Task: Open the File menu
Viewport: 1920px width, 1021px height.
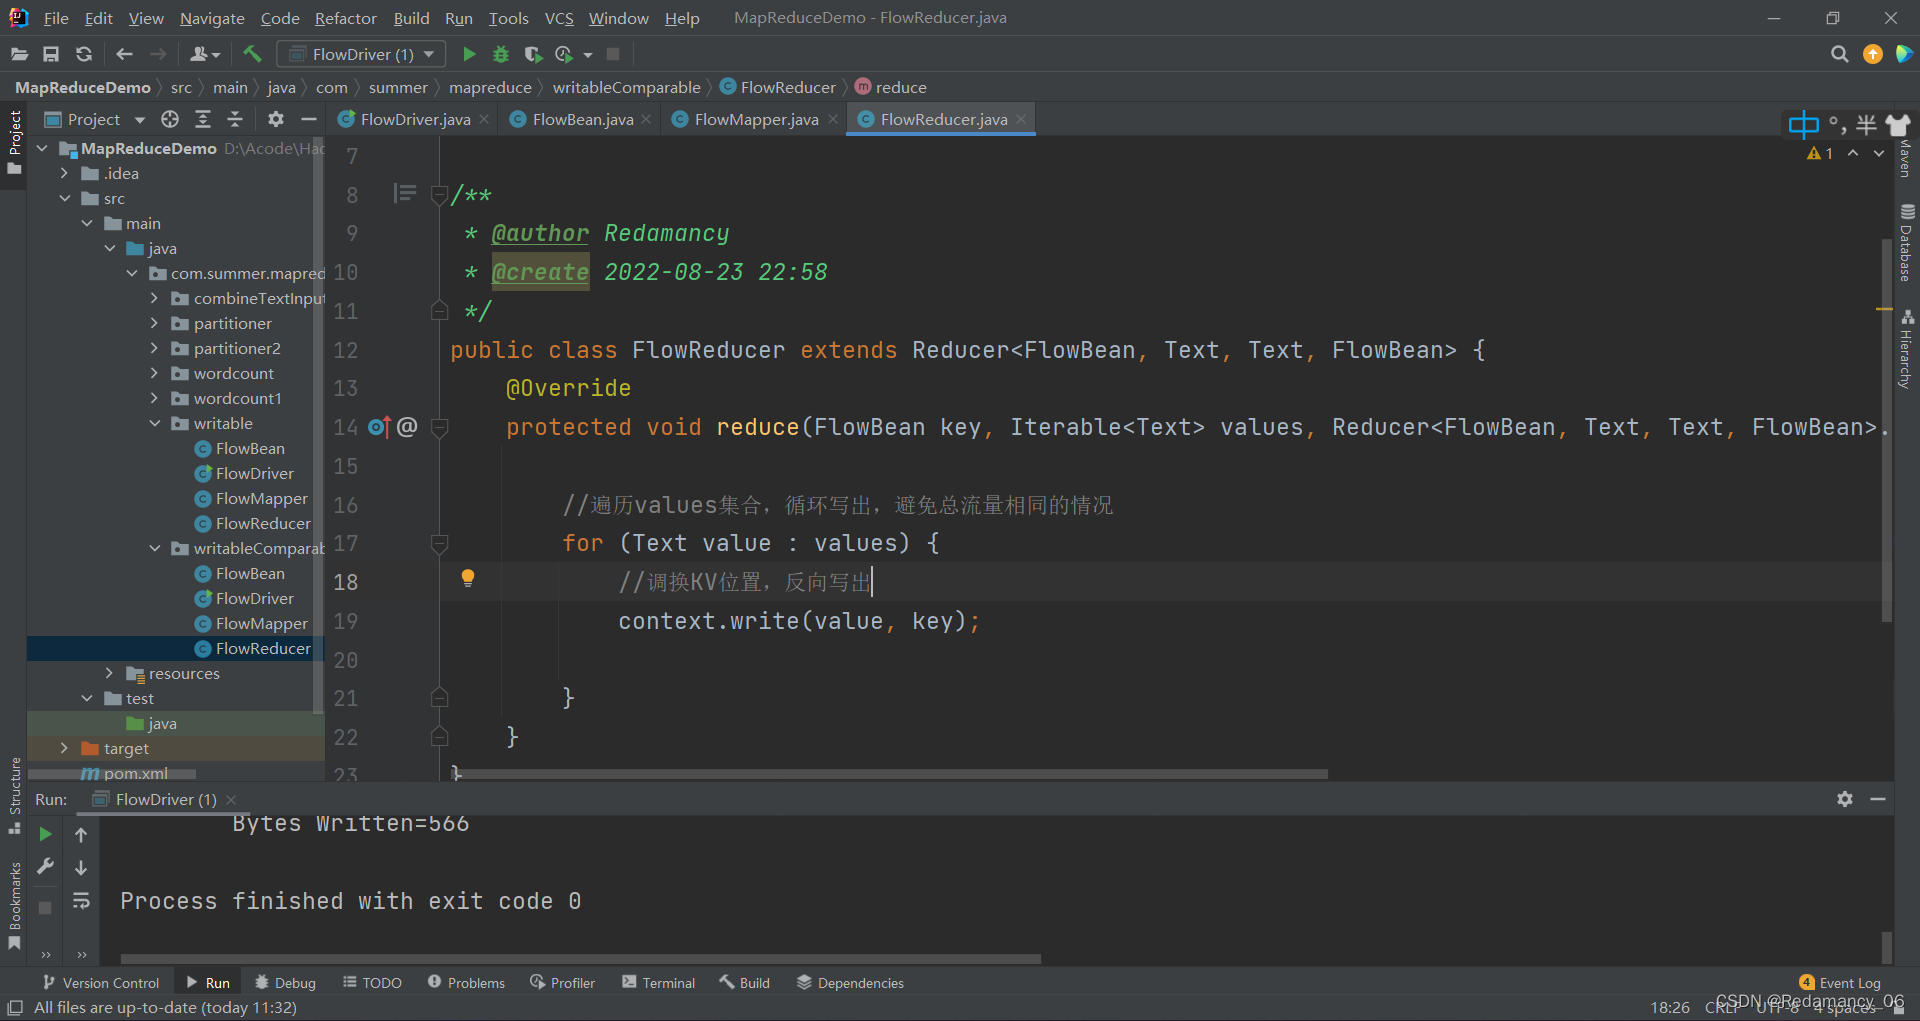Action: click(56, 18)
